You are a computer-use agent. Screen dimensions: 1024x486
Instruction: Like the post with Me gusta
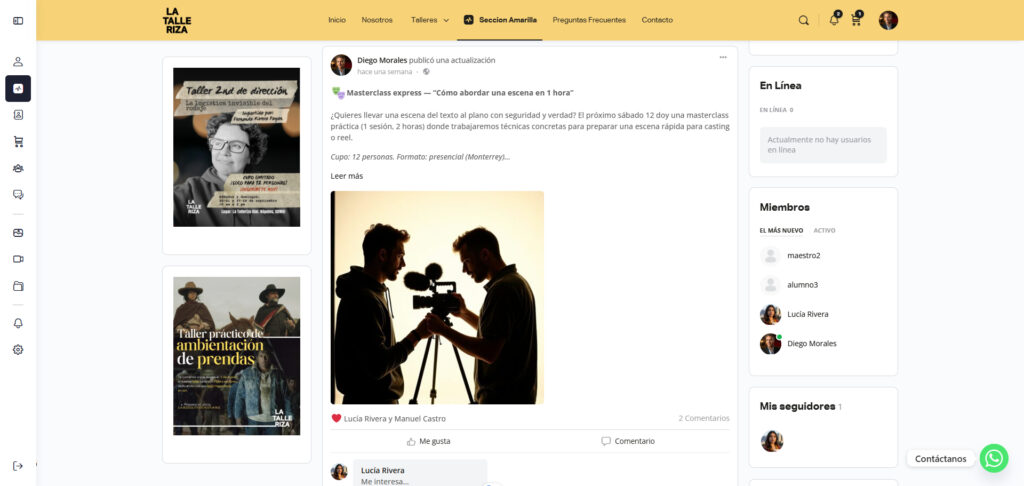[x=428, y=441]
